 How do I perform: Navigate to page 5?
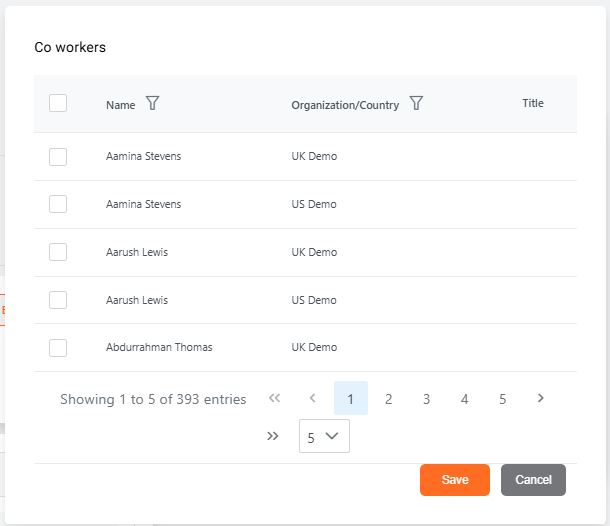pos(502,399)
